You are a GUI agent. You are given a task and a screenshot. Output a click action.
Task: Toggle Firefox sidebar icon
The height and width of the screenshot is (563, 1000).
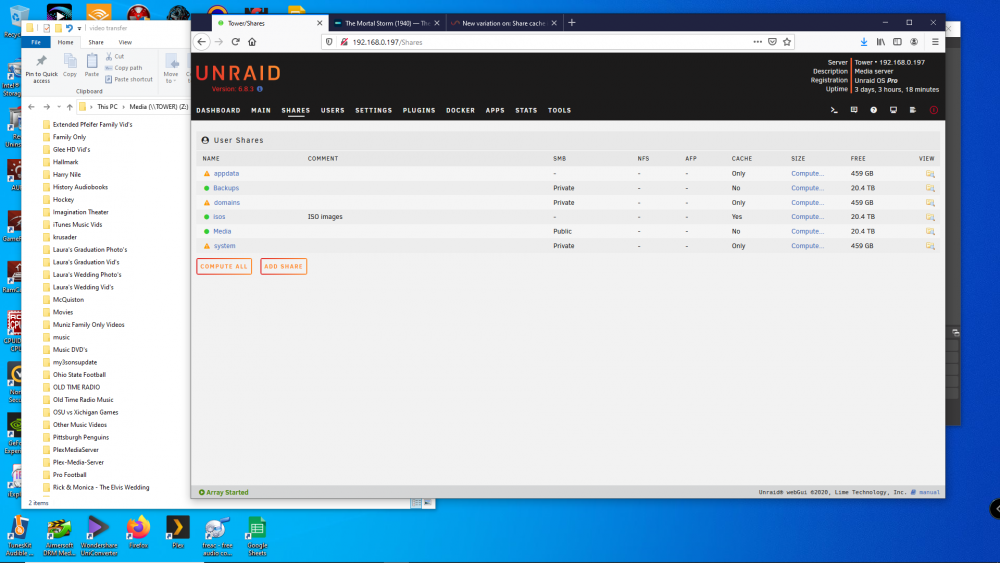[897, 42]
